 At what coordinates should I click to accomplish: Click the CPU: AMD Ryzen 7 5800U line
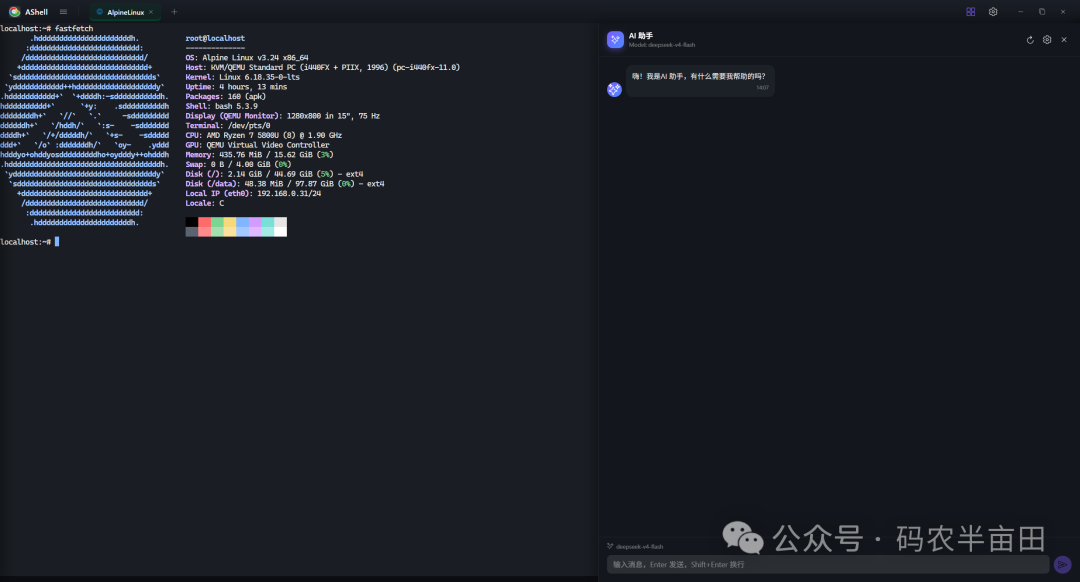[264, 135]
